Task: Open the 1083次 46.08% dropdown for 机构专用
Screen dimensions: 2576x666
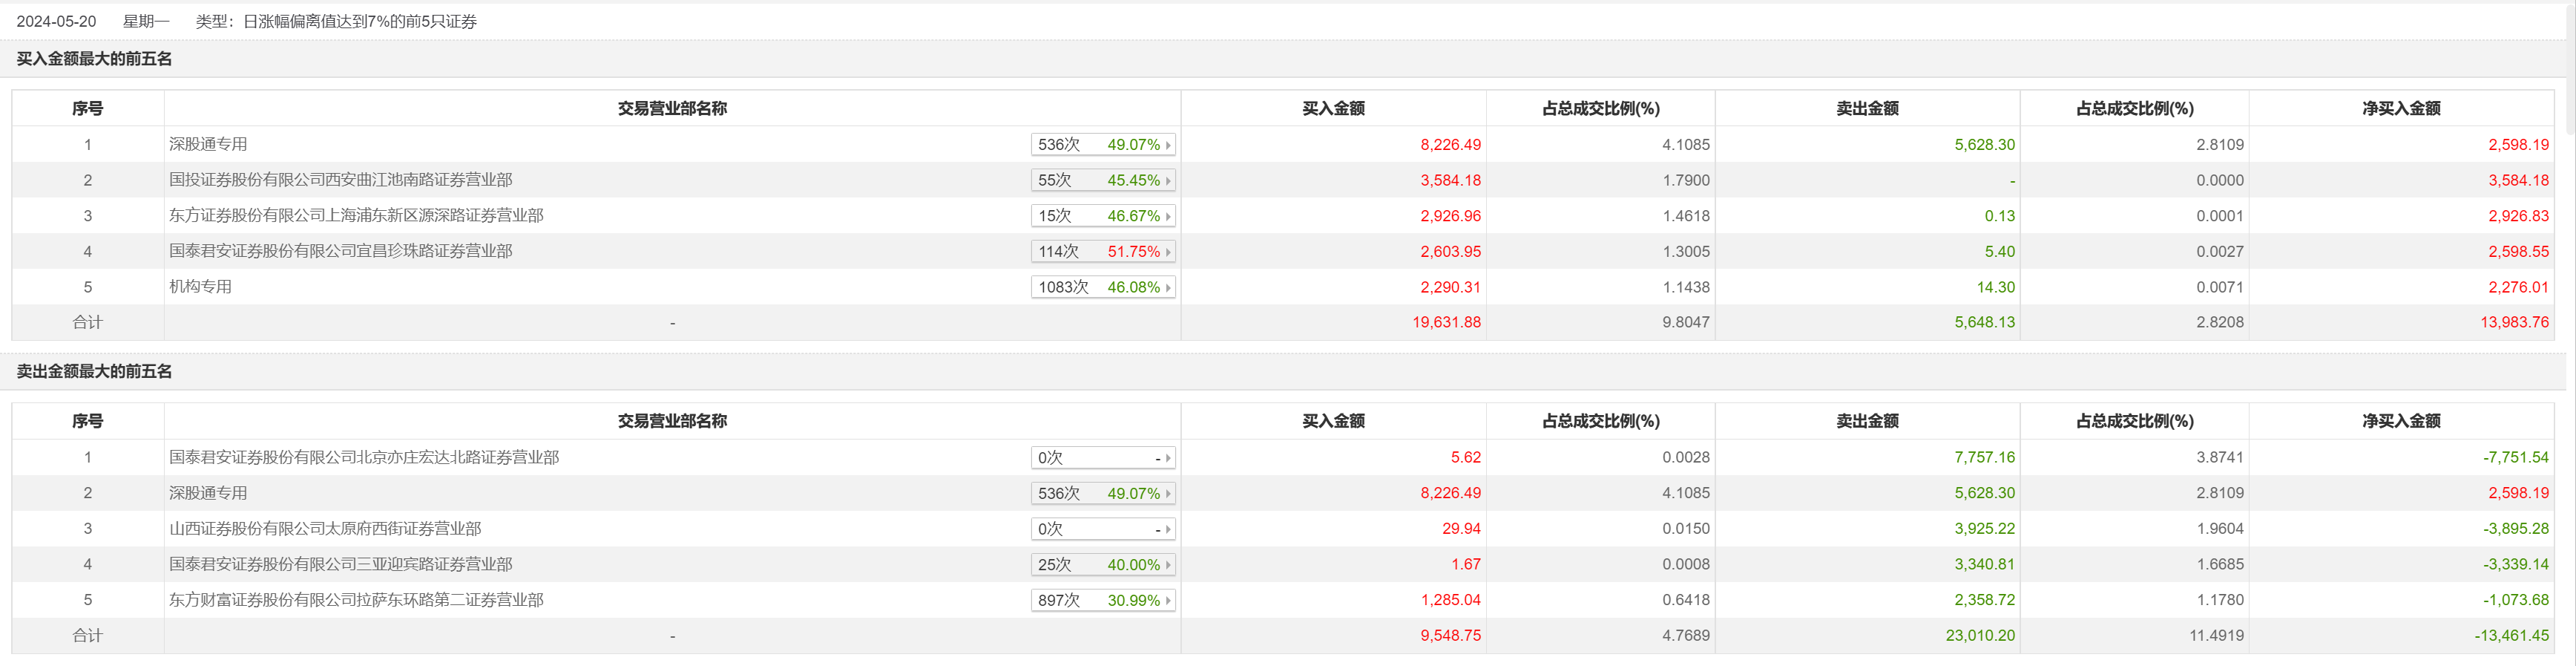Action: 1102,287
